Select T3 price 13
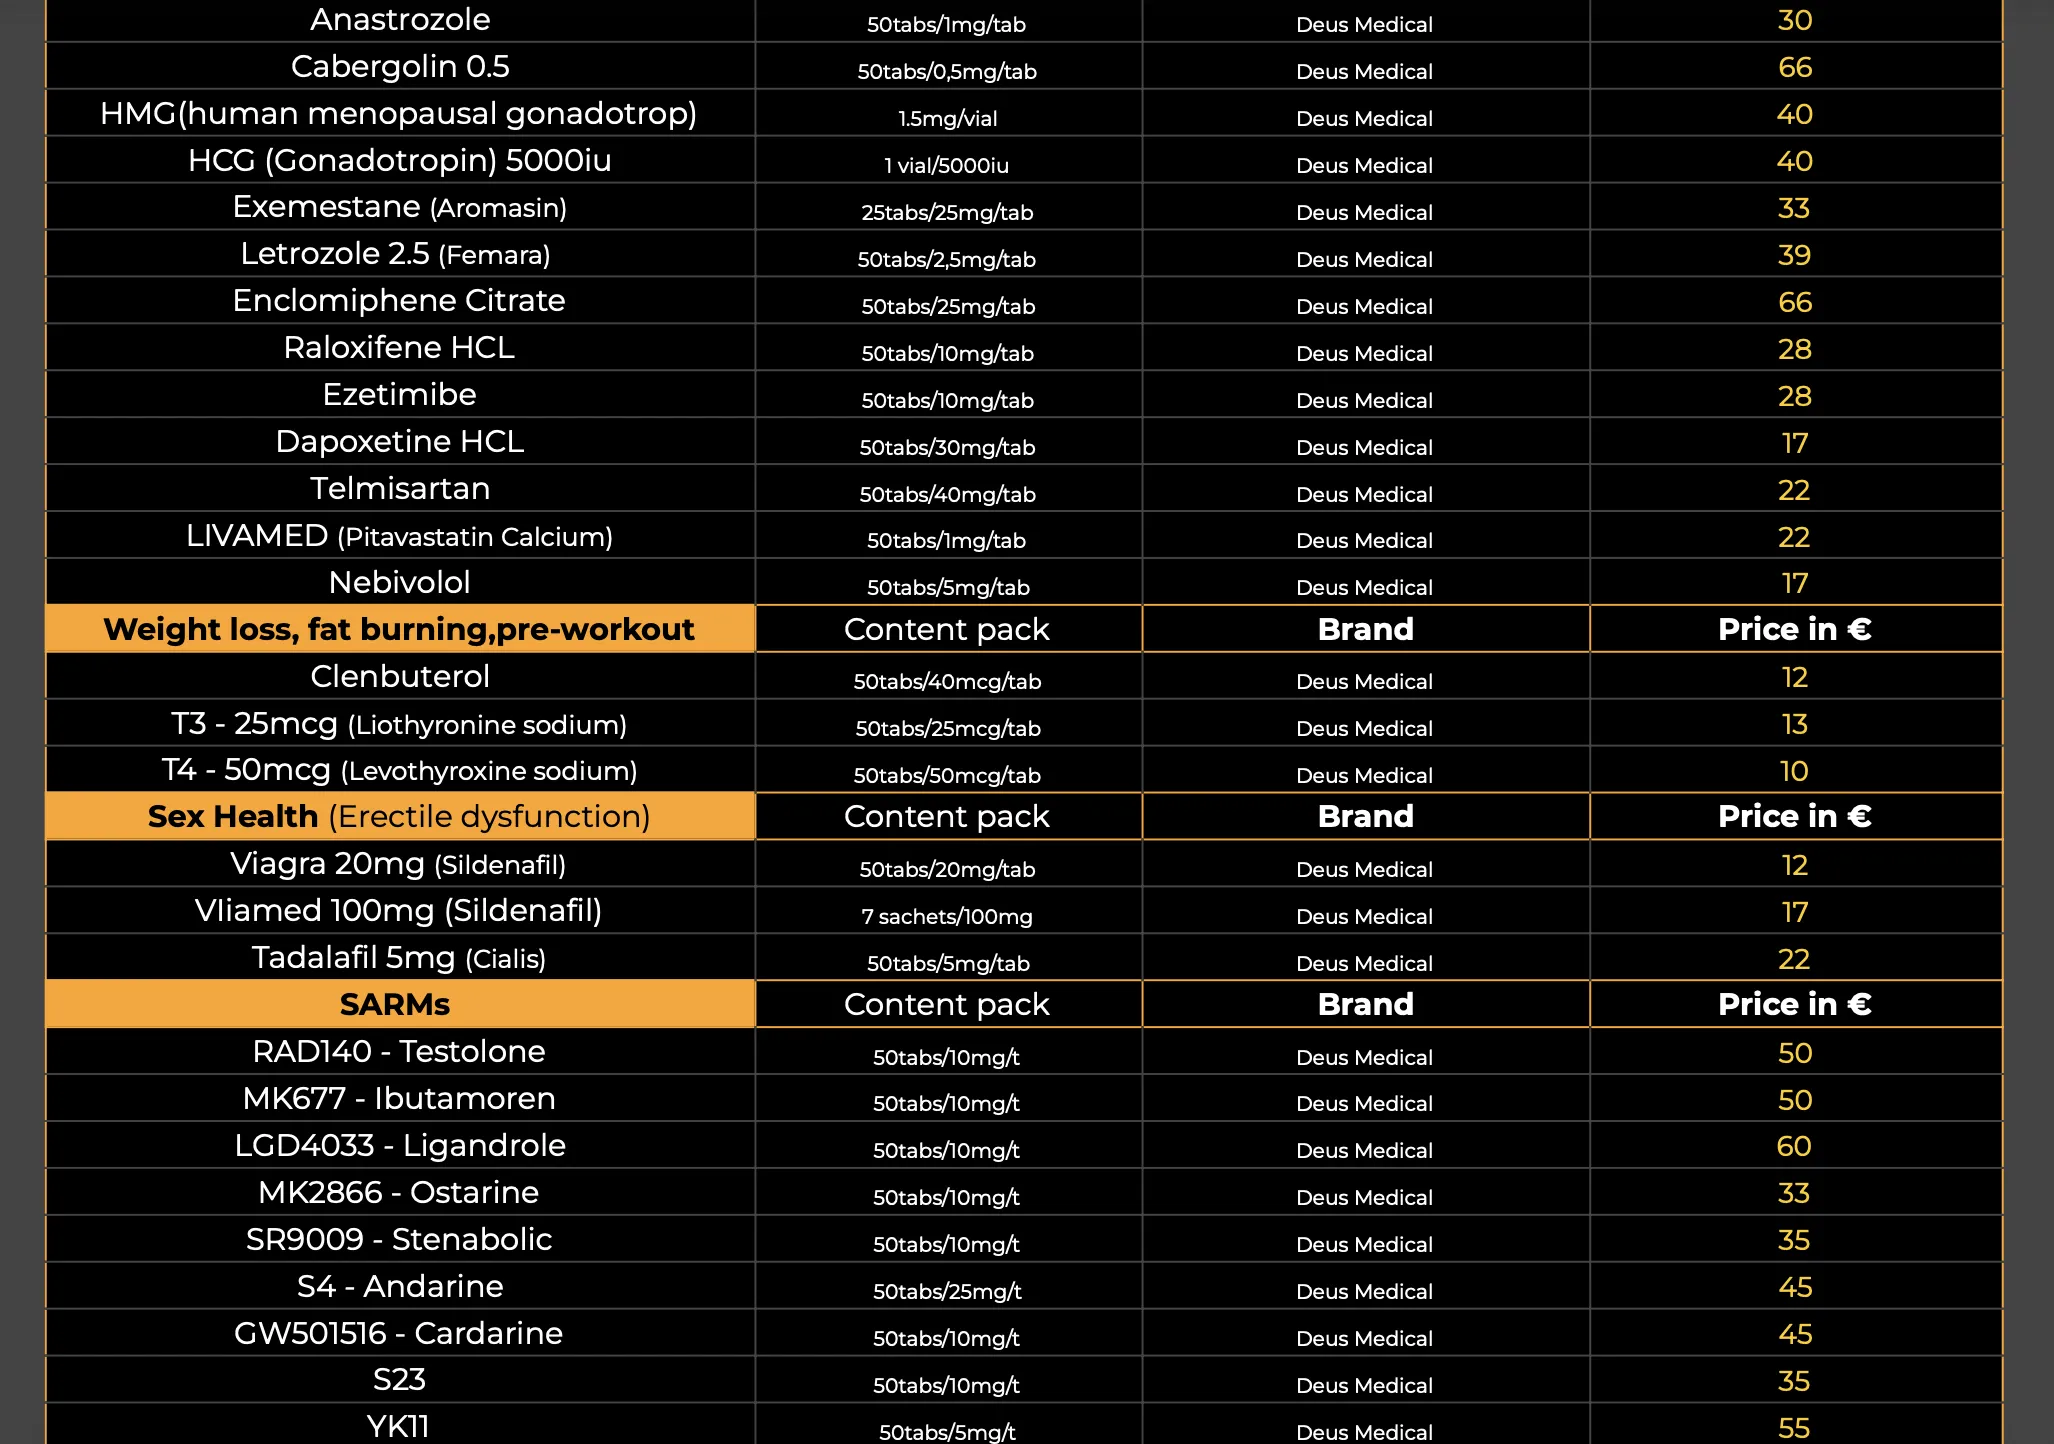The width and height of the screenshot is (2054, 1444). (1795, 725)
